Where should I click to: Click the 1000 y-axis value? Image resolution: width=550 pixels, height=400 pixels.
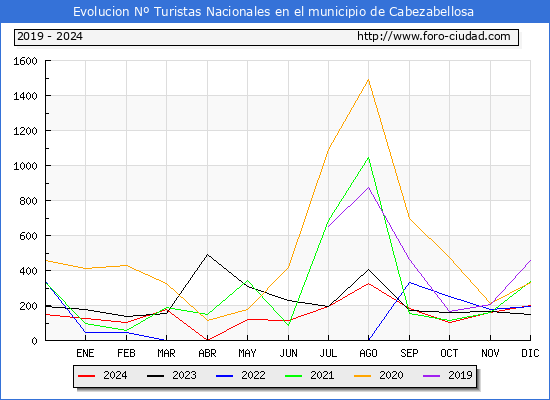click(25, 166)
